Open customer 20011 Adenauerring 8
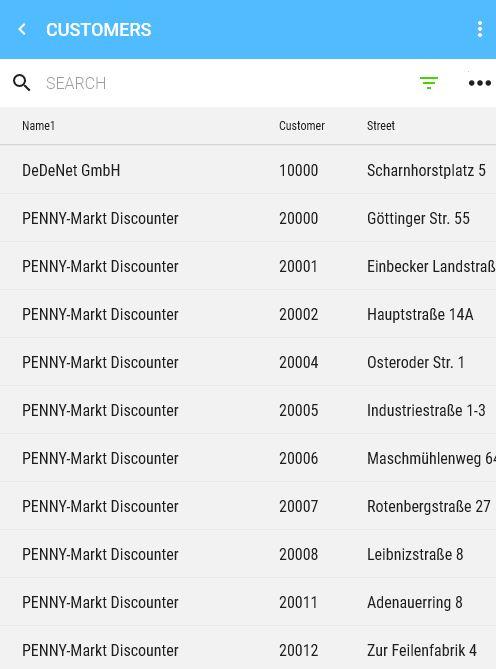The width and height of the screenshot is (496, 669). coord(248,602)
